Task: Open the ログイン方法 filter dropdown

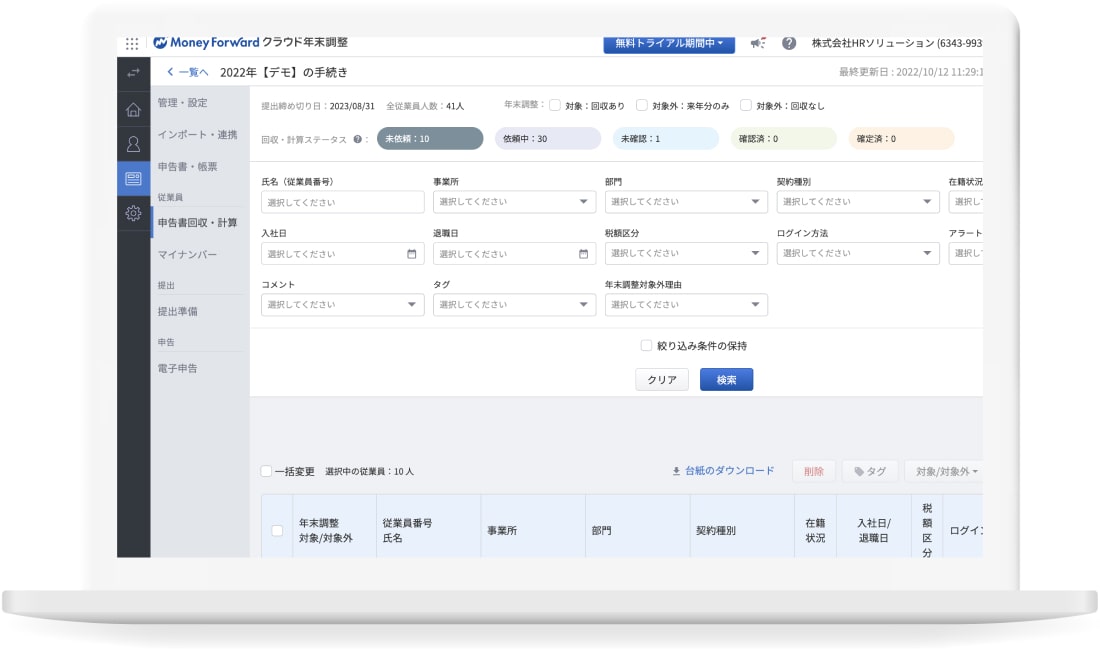Action: tap(858, 253)
